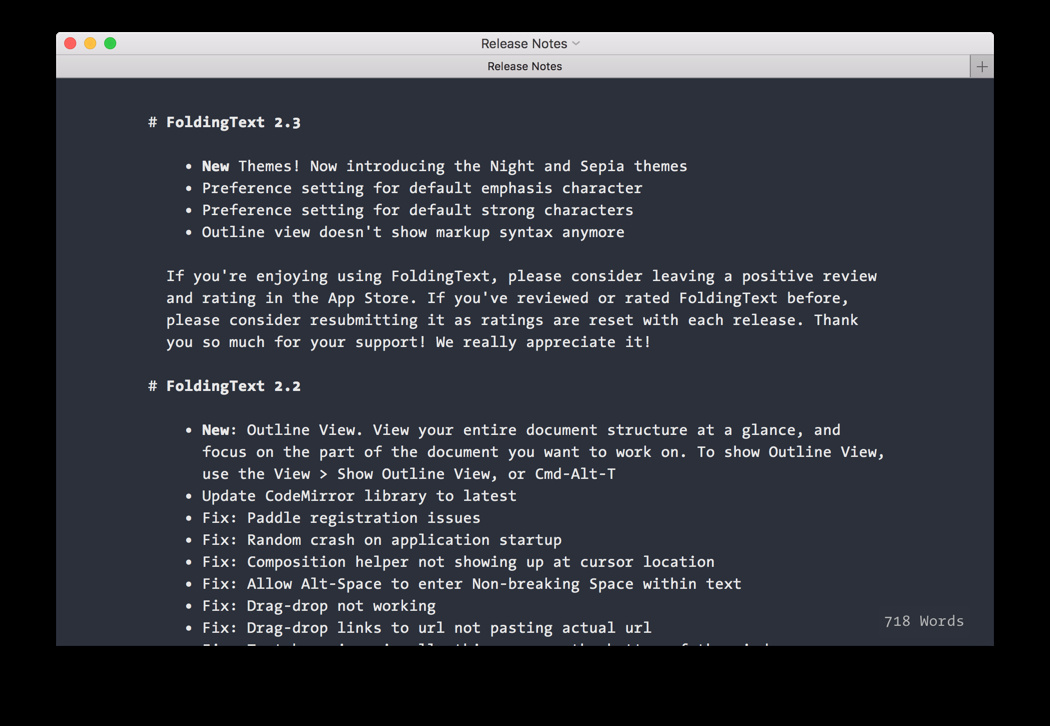Click the window title text 'Release Notes'
The image size is (1050, 726).
(524, 44)
